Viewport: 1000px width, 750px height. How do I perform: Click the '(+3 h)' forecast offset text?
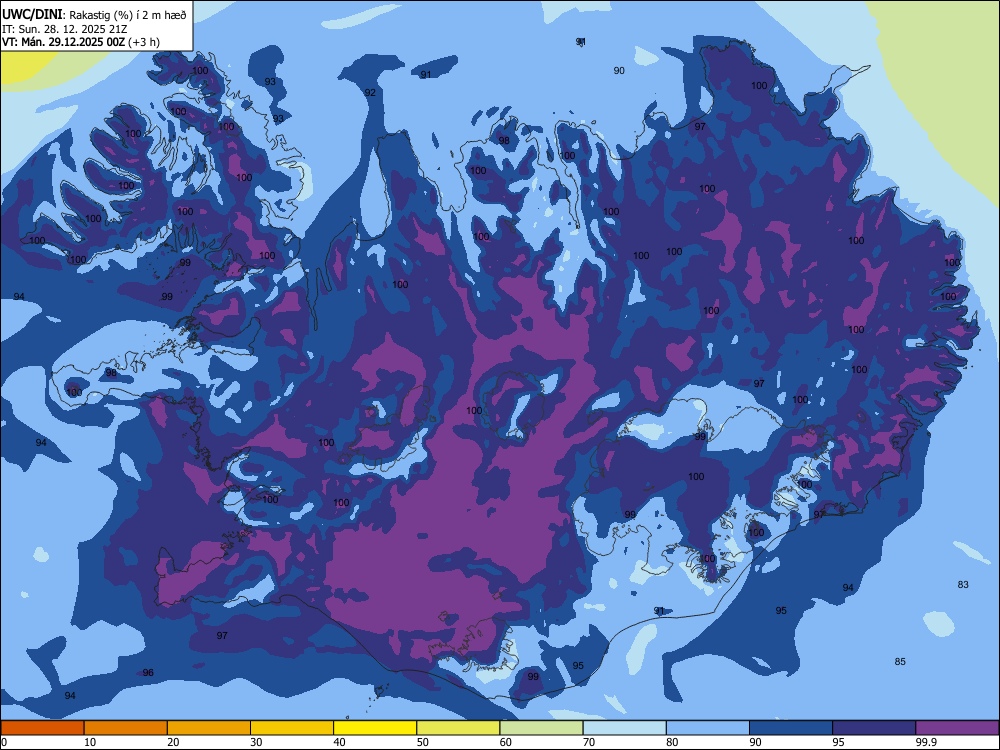coord(144,42)
